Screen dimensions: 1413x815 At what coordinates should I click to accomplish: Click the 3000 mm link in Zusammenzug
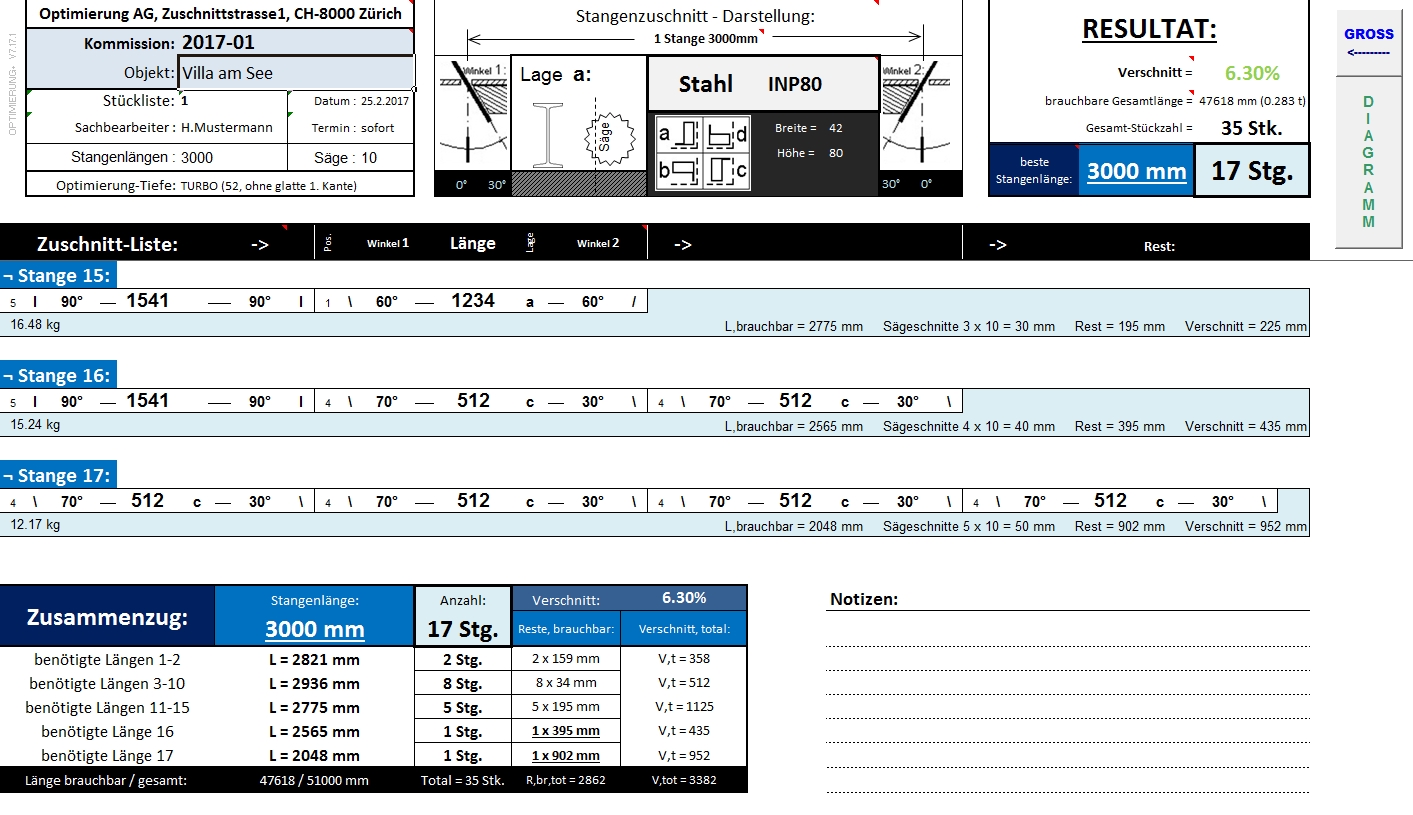(314, 629)
